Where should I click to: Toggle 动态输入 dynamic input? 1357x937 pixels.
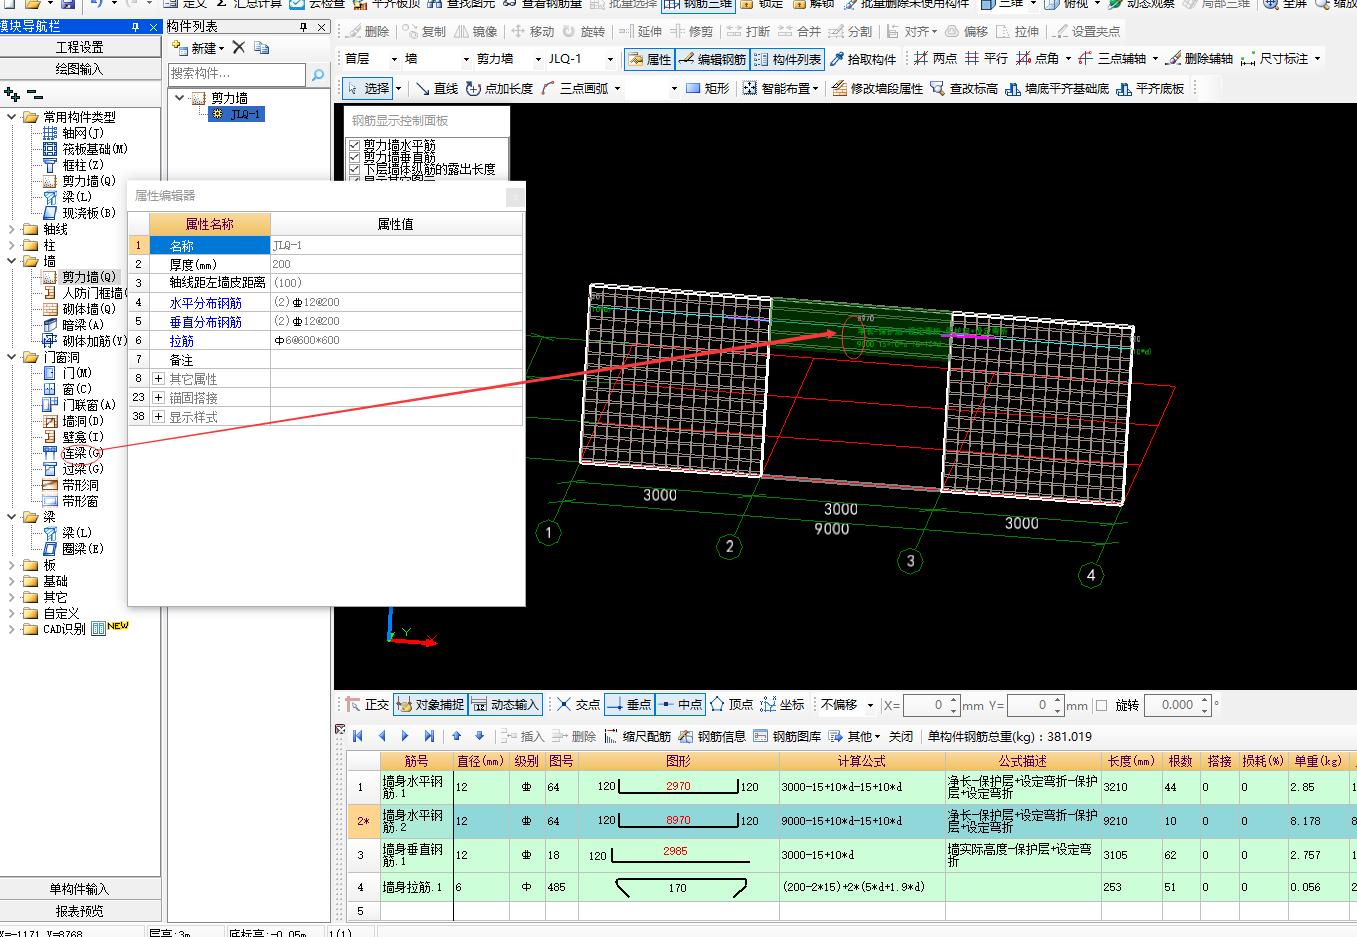click(505, 705)
